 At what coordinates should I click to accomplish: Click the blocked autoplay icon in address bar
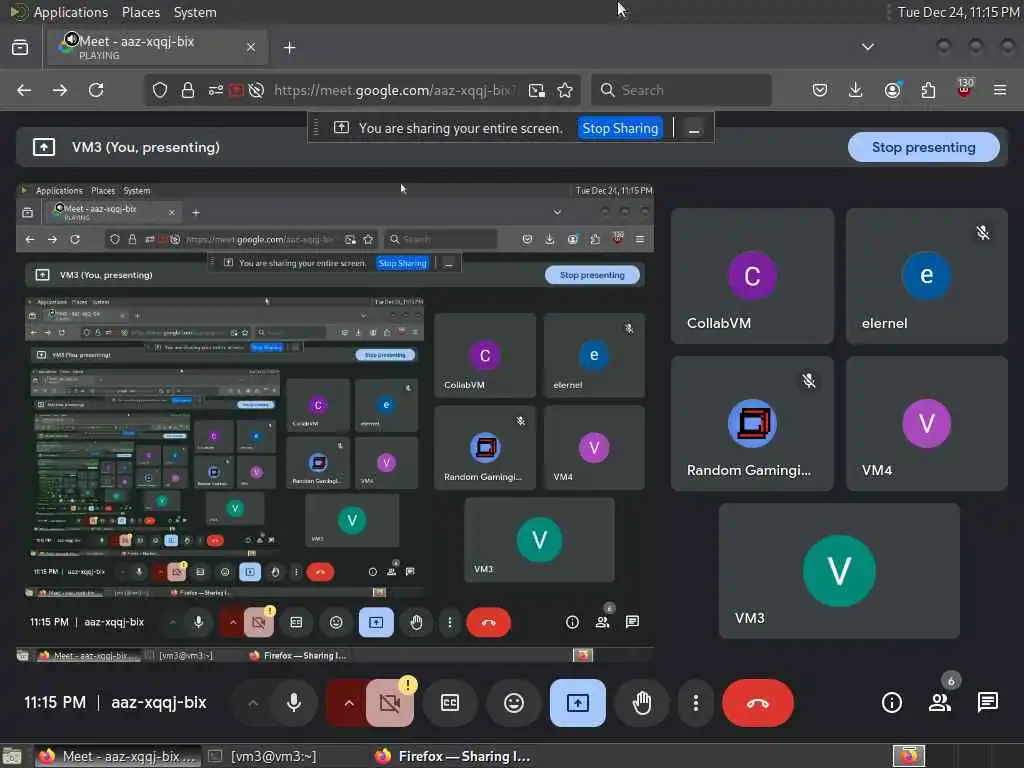[x=256, y=90]
